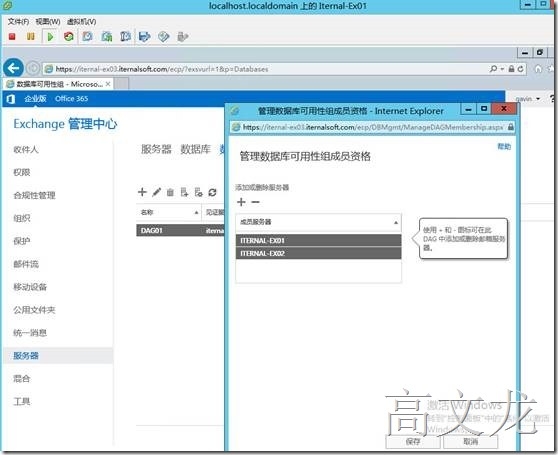Click the Office logo in the blue header
The height and width of the screenshot is (455, 558).
[x=11, y=99]
